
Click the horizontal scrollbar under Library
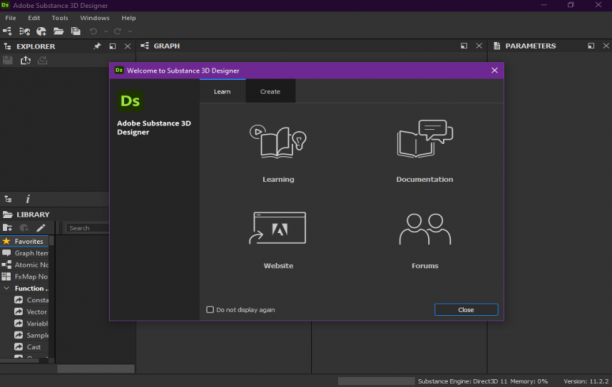tap(96, 368)
